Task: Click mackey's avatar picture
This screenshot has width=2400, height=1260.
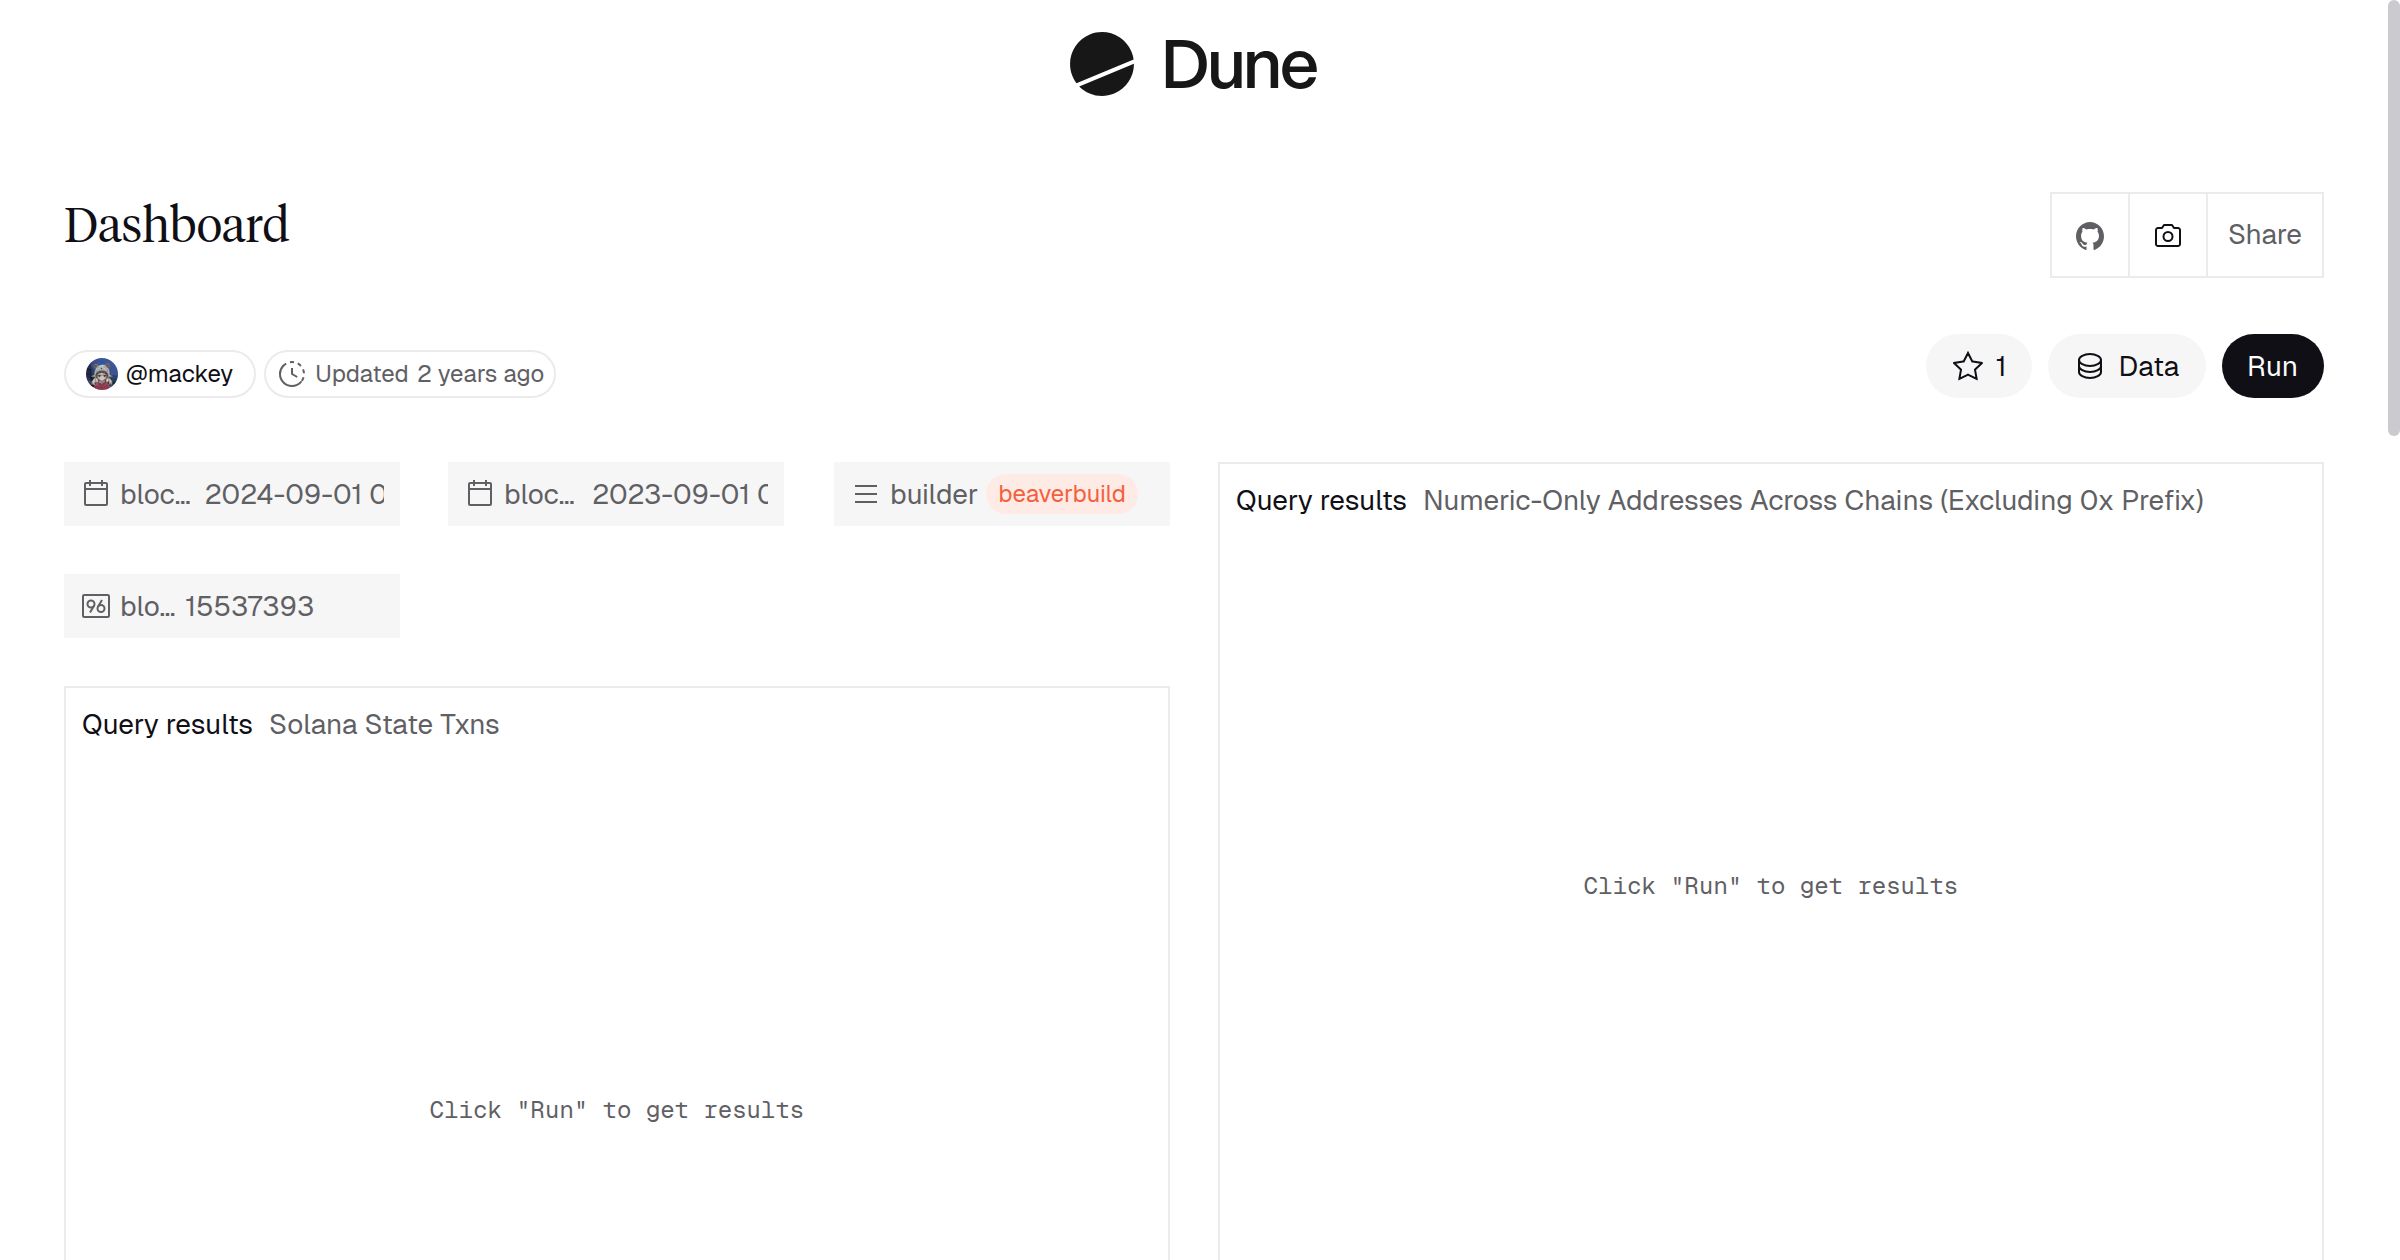Action: pos(103,372)
